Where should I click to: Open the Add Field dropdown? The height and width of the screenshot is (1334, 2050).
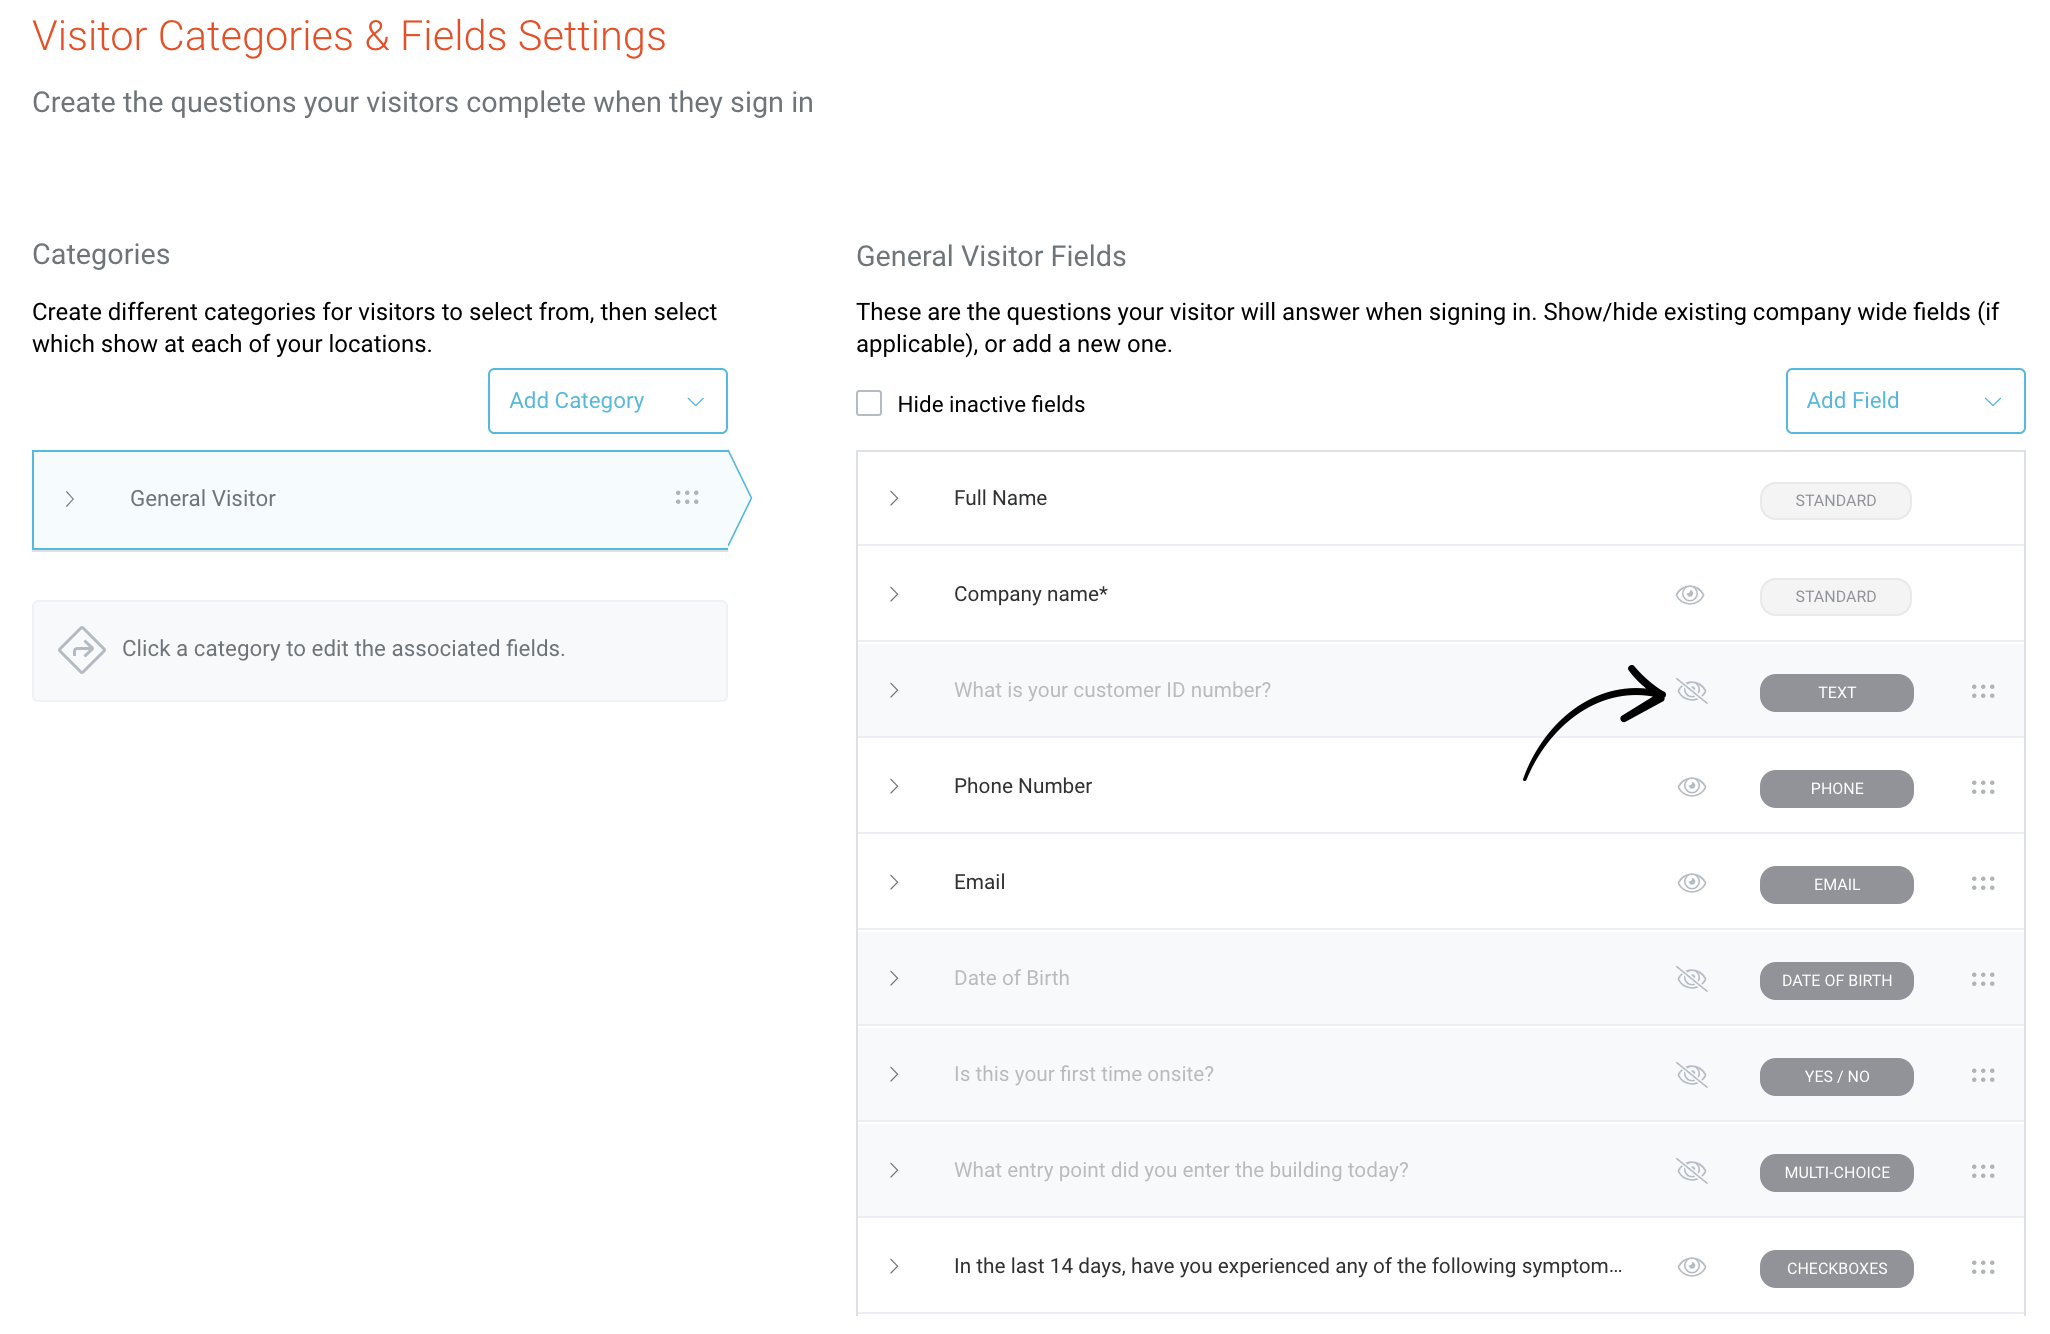pyautogui.click(x=1906, y=401)
